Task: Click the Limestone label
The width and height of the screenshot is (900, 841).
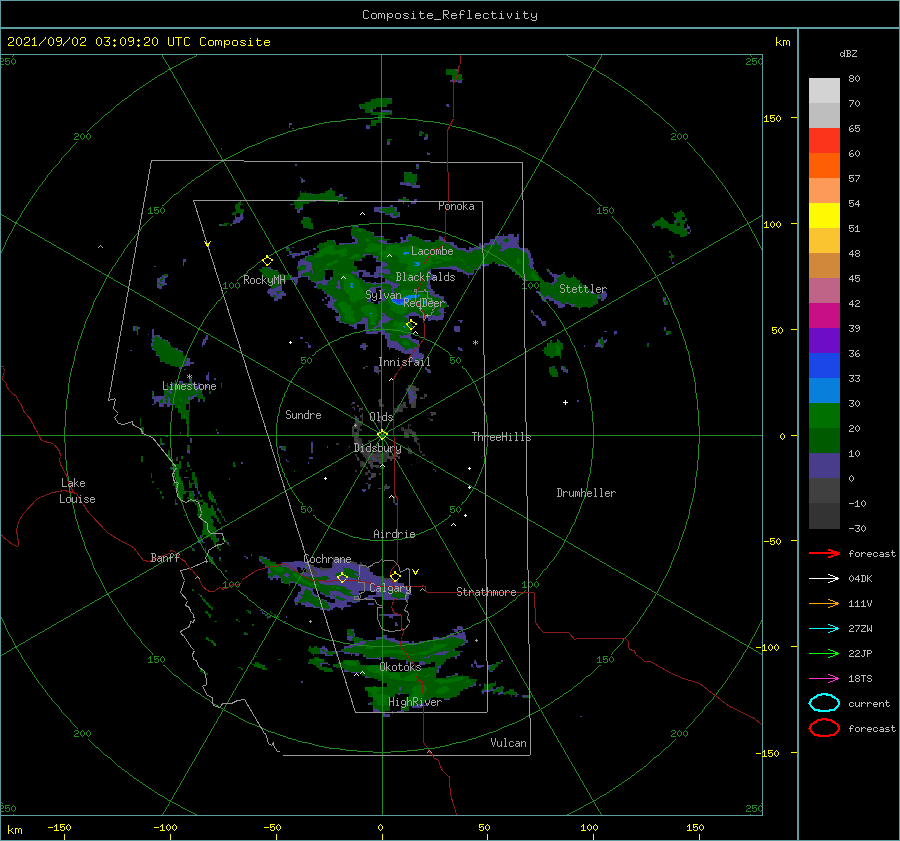Action: pos(189,386)
